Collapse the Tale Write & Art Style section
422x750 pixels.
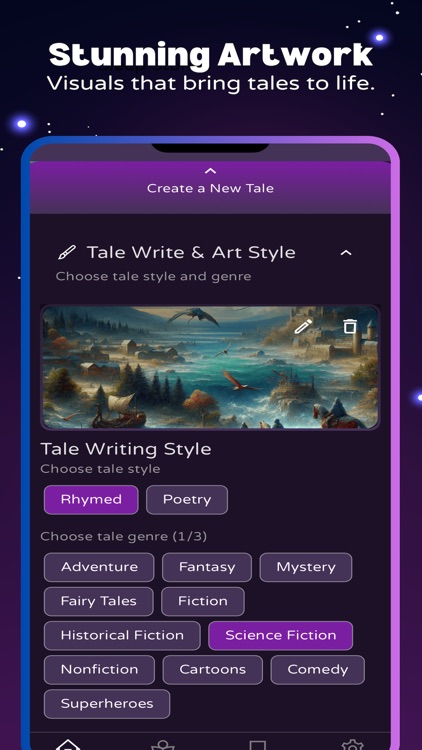[345, 253]
